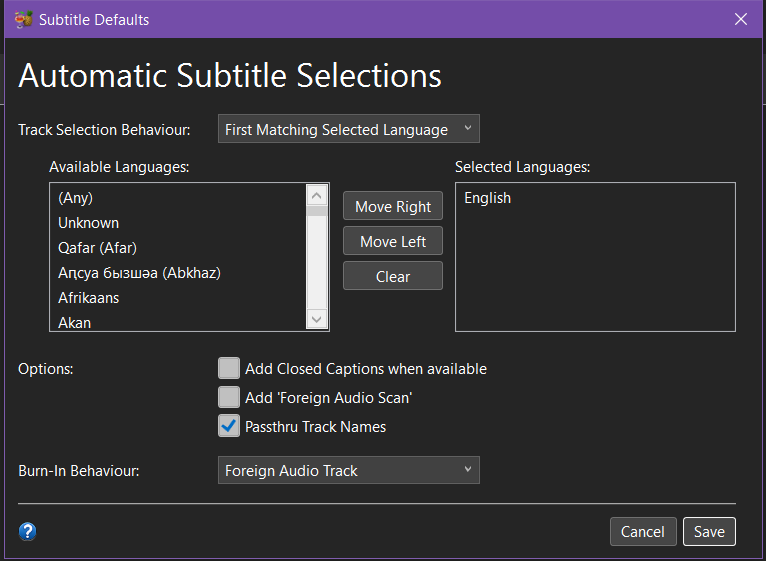Click the Move Left button
Screen dimensions: 766x561
[x=393, y=241]
